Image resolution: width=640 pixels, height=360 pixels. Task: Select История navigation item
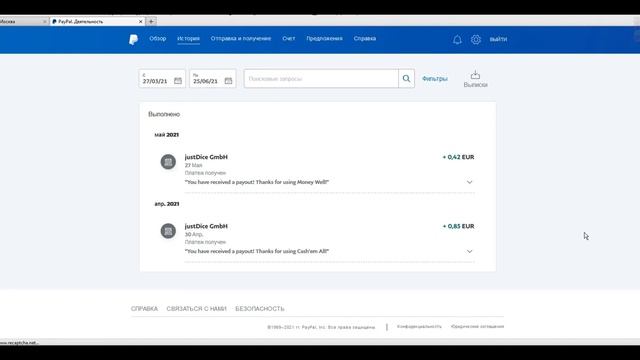[189, 38]
